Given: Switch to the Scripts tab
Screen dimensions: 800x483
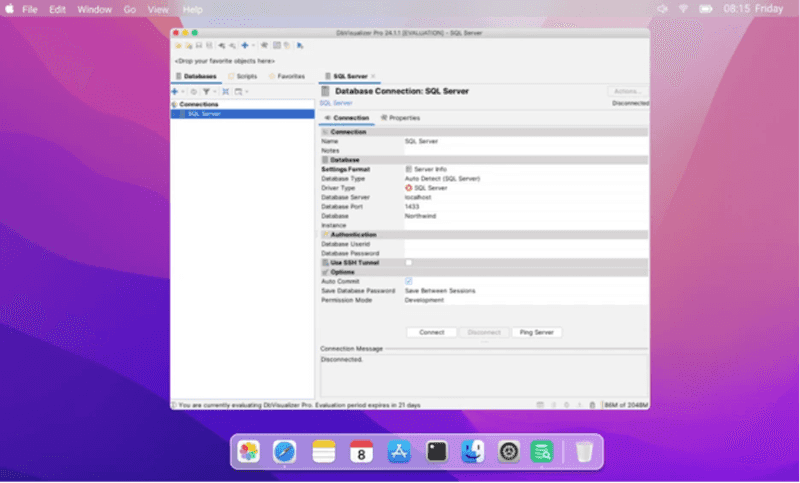Looking at the screenshot, I should point(242,77).
